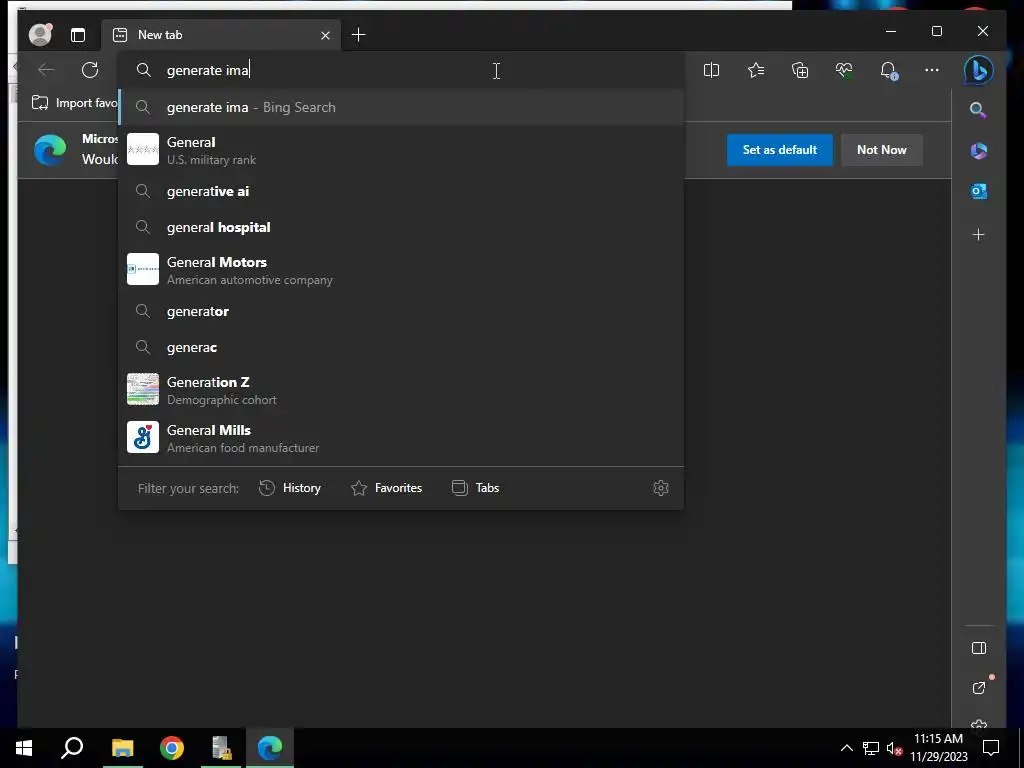The image size is (1024, 768).
Task: Choose the Generation Z suggestion
Action: point(401,390)
